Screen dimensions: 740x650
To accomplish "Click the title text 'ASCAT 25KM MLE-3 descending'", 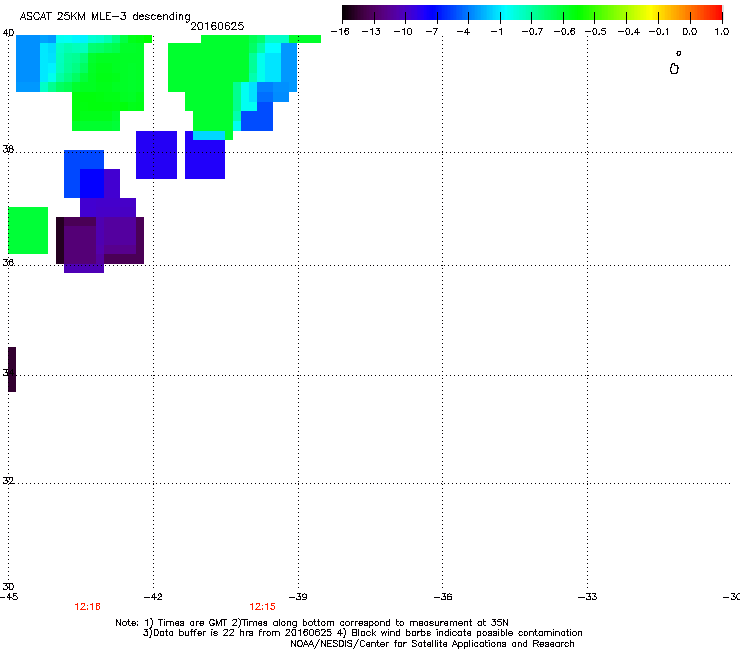I will [x=105, y=17].
